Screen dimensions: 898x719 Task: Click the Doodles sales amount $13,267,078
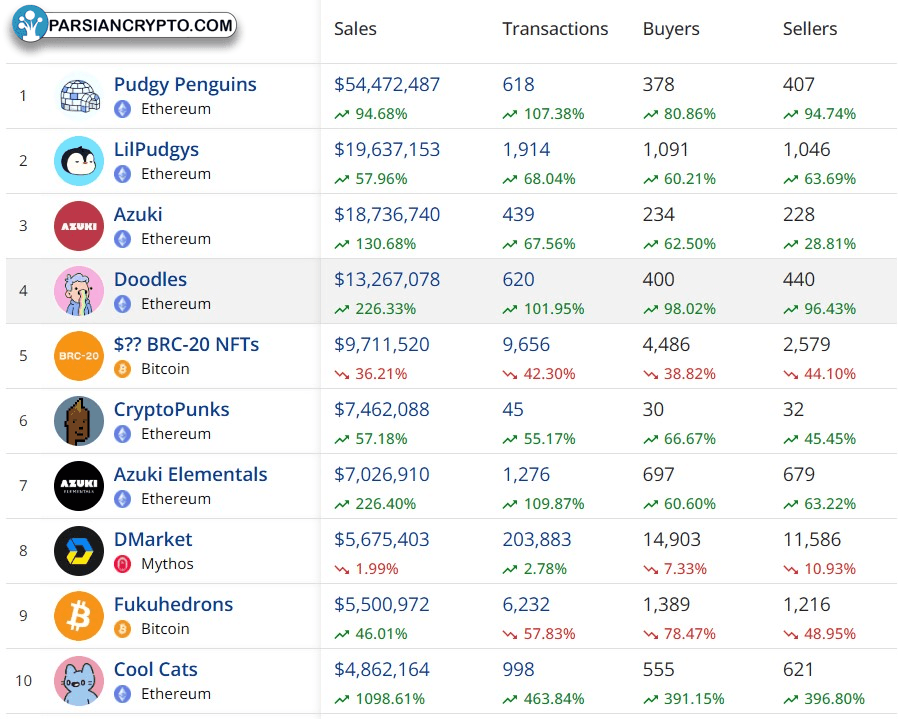pos(387,280)
